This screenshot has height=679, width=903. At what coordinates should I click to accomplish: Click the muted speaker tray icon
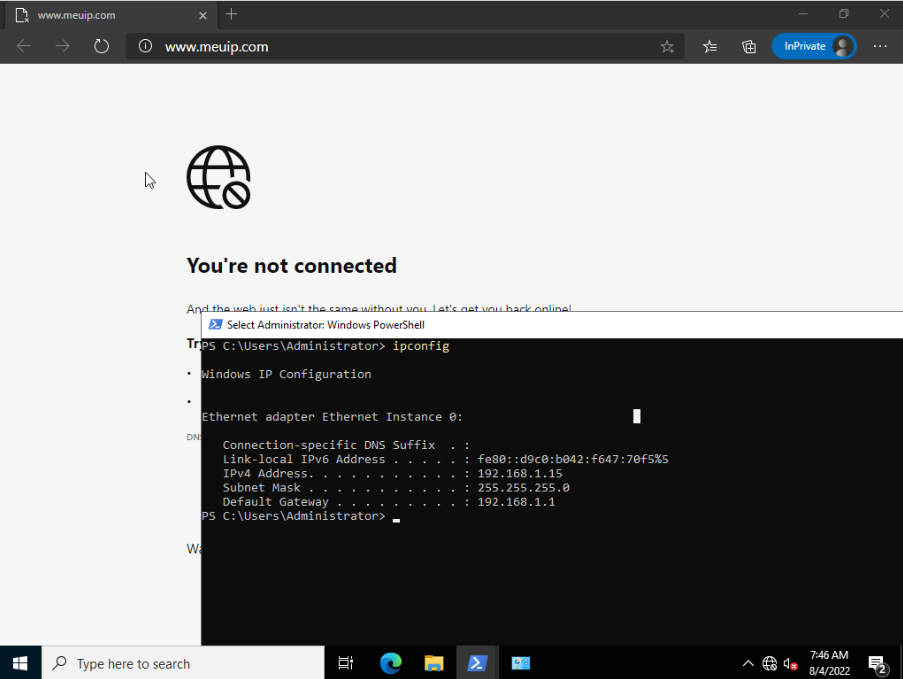click(790, 663)
